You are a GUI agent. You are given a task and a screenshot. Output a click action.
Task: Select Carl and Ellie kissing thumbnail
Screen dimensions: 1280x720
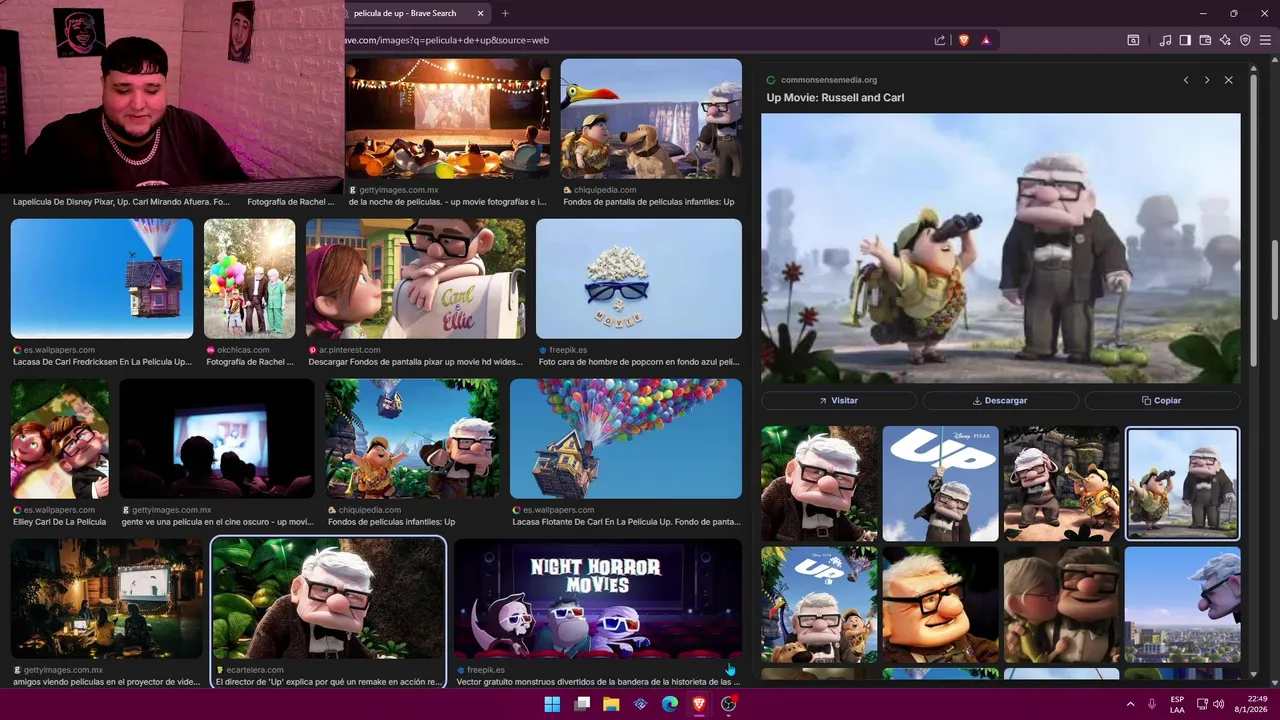point(1061,604)
